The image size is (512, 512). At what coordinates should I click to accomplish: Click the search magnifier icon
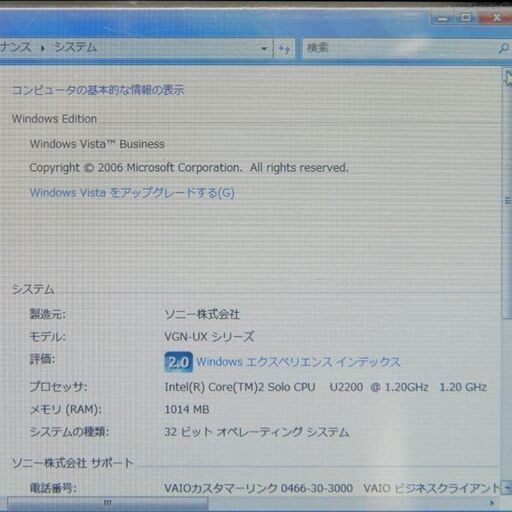click(x=503, y=49)
